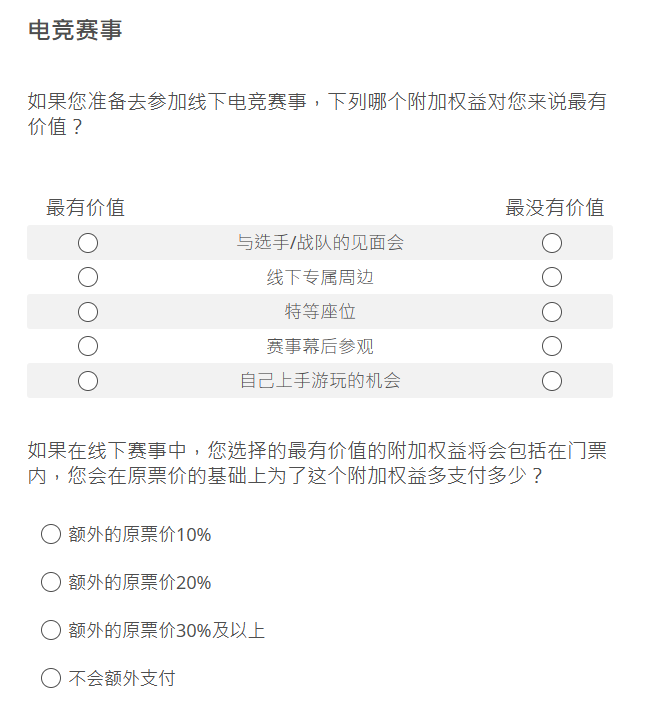The height and width of the screenshot is (707, 667).
Task: Click the 最没有价值 column header
Action: [x=555, y=208]
